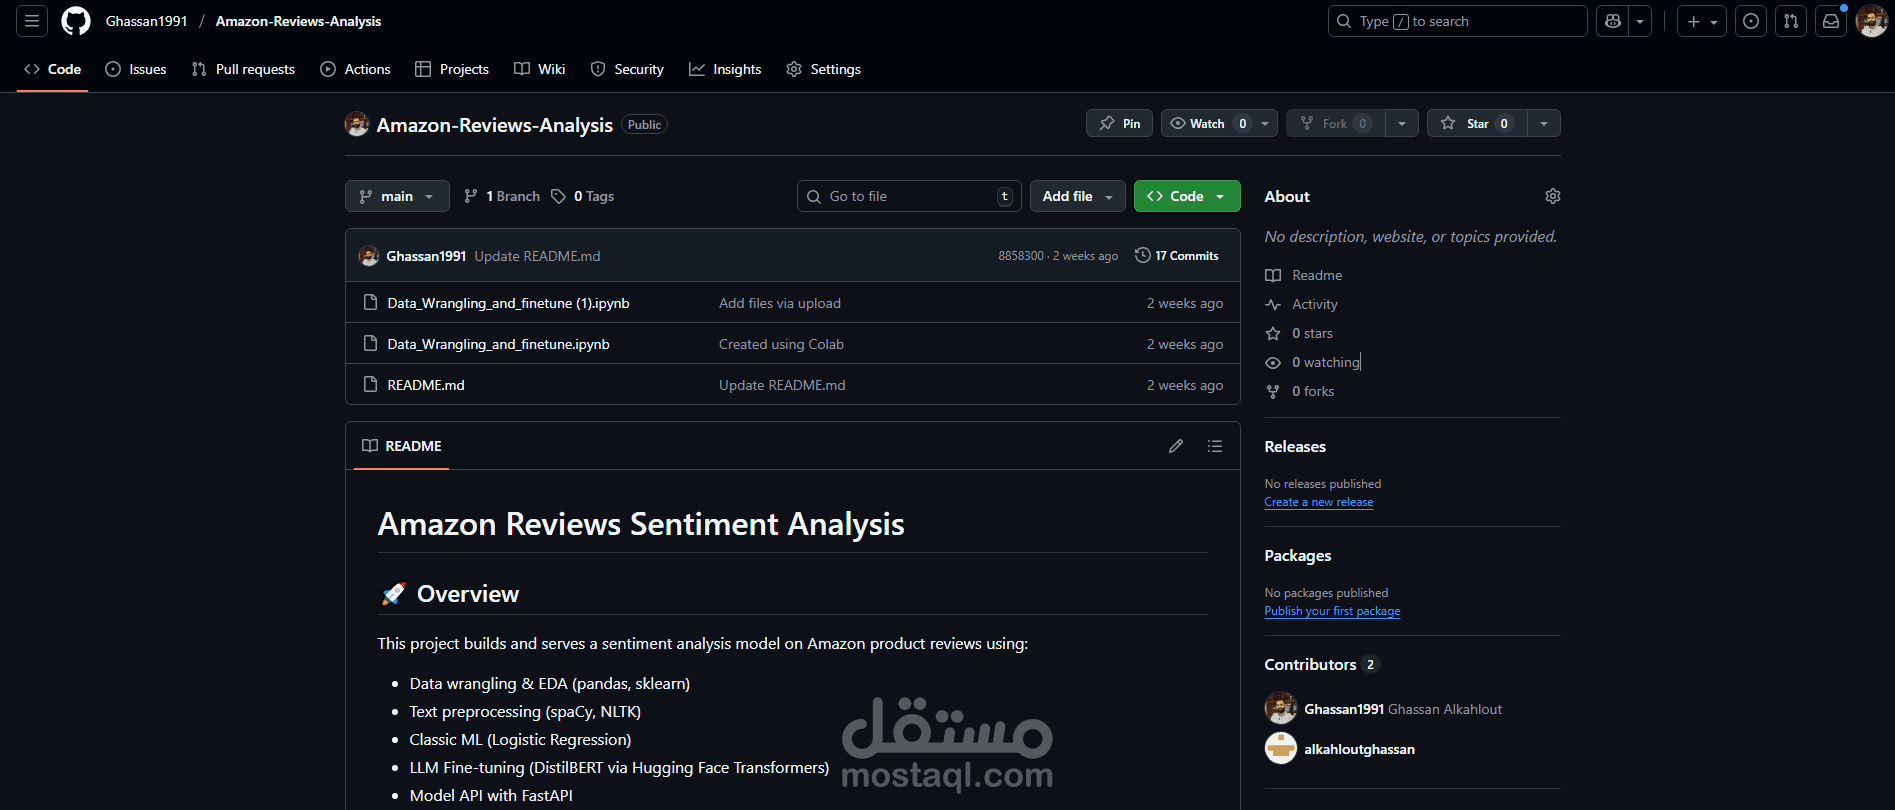This screenshot has height=810, width=1895.
Task: Click the Fork button
Action: click(1336, 123)
